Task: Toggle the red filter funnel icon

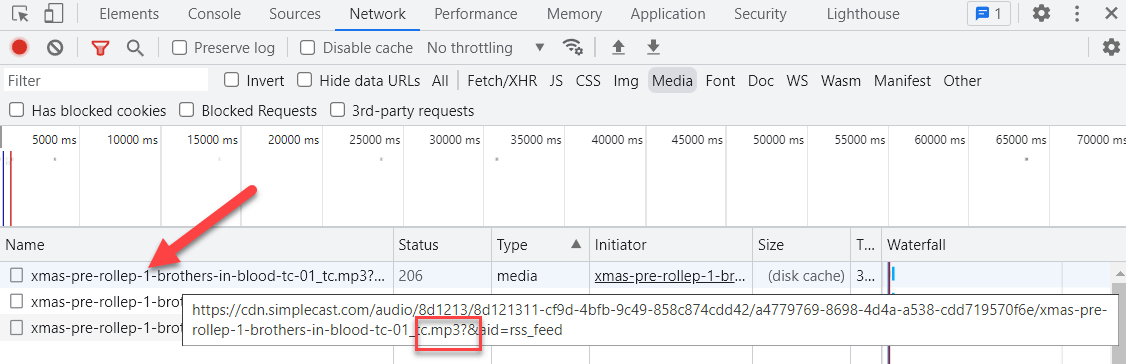Action: pos(100,48)
